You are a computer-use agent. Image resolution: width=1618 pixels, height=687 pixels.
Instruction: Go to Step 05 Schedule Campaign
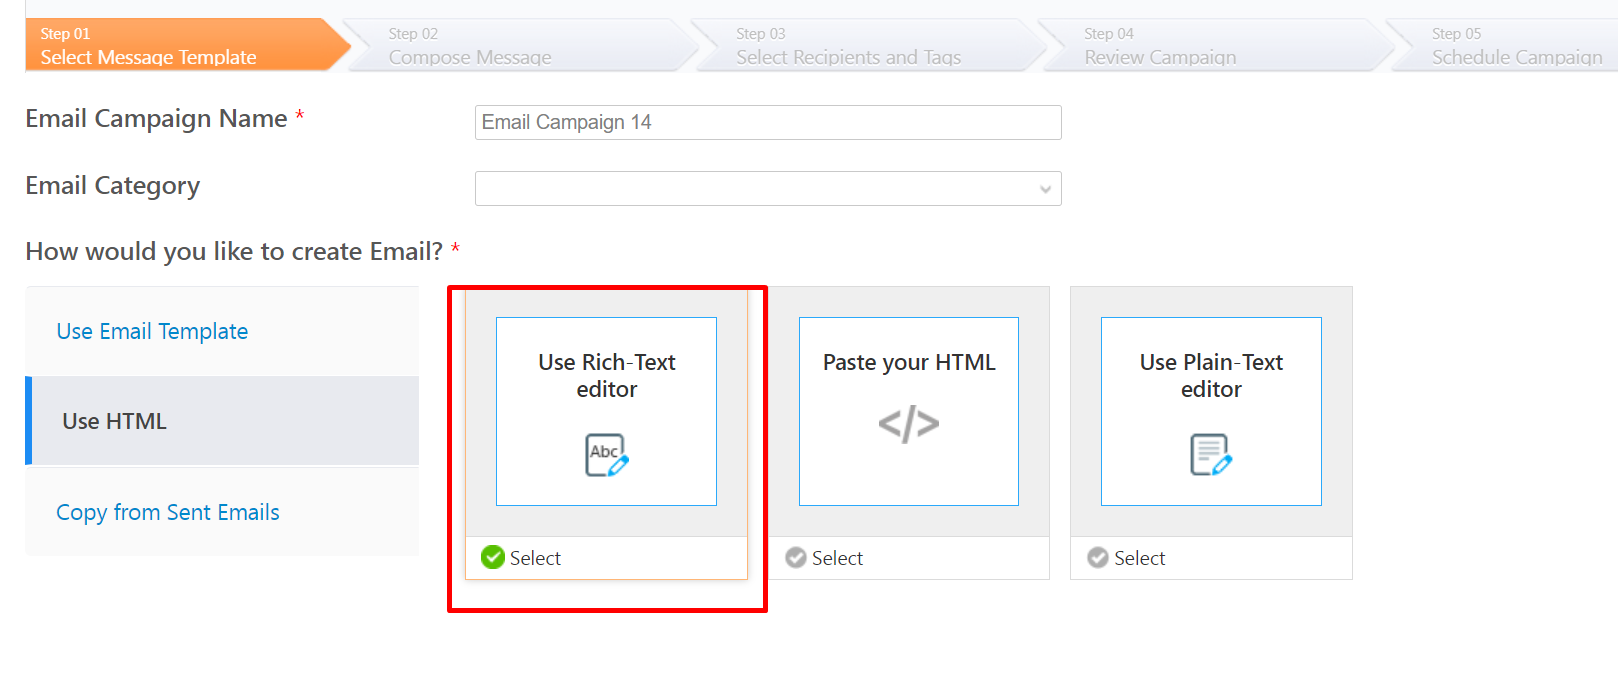point(1516,46)
